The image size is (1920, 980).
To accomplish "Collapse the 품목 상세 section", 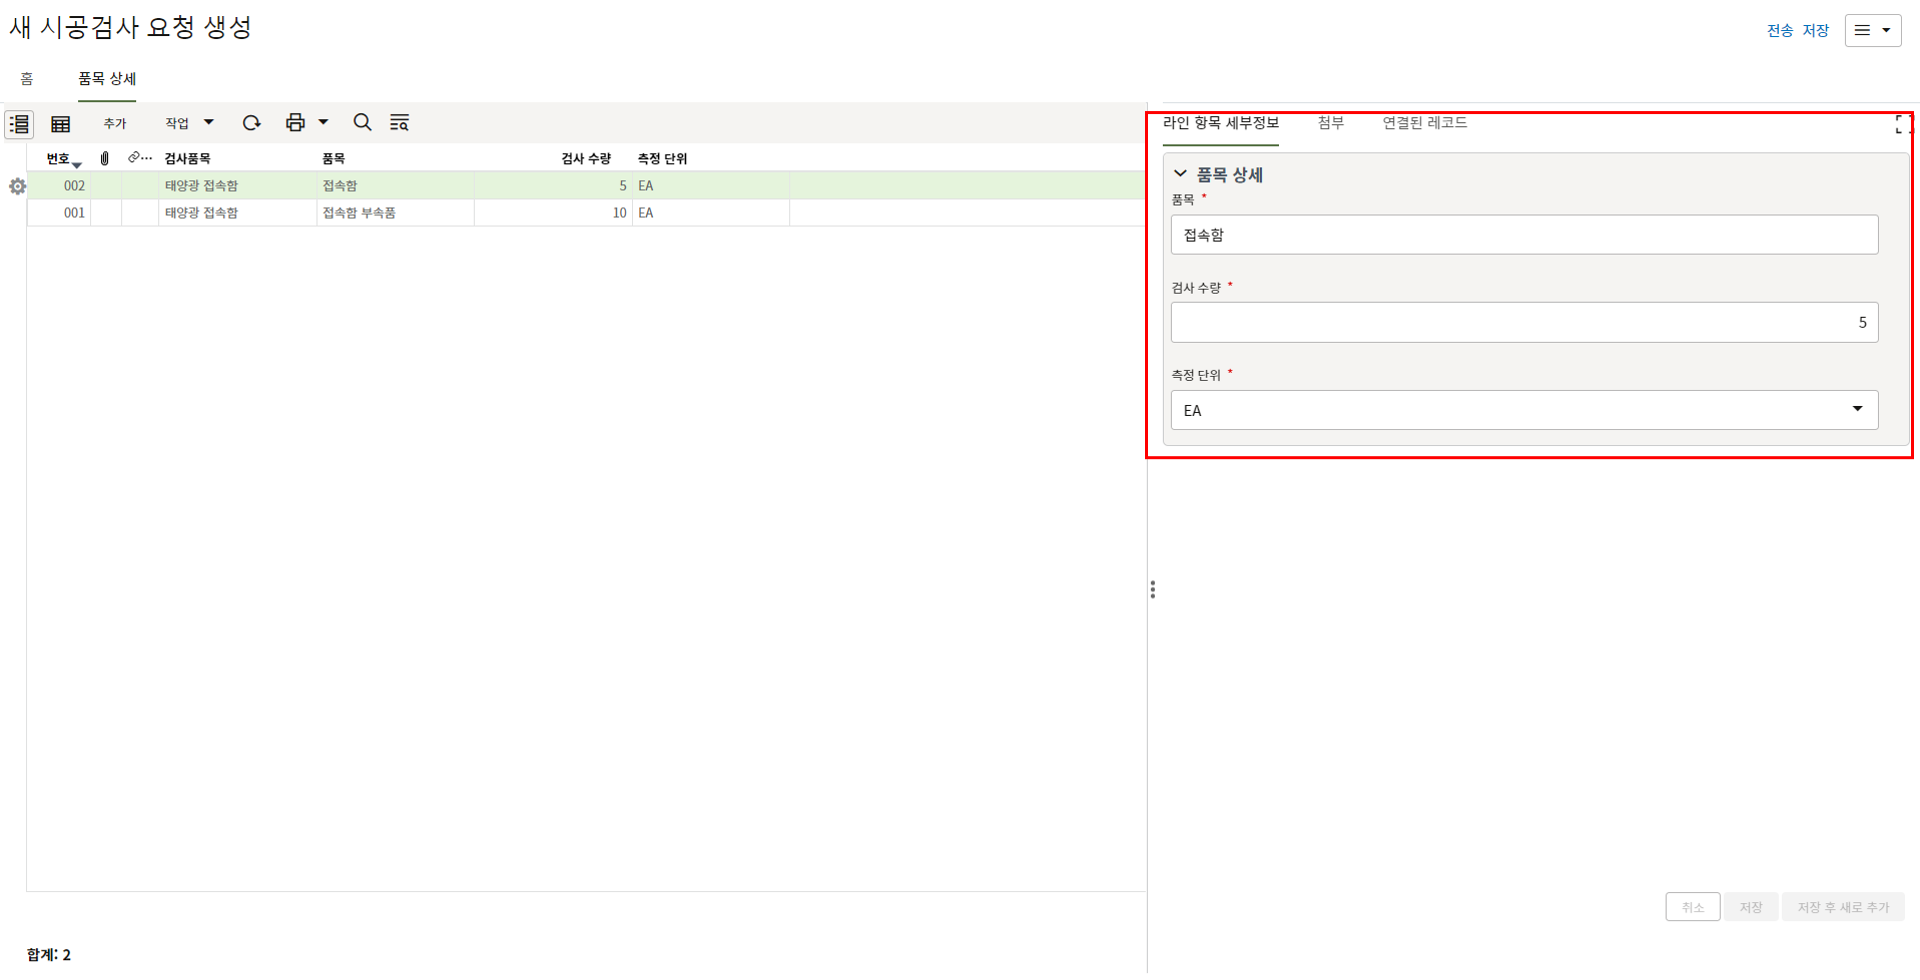I will click(x=1181, y=174).
